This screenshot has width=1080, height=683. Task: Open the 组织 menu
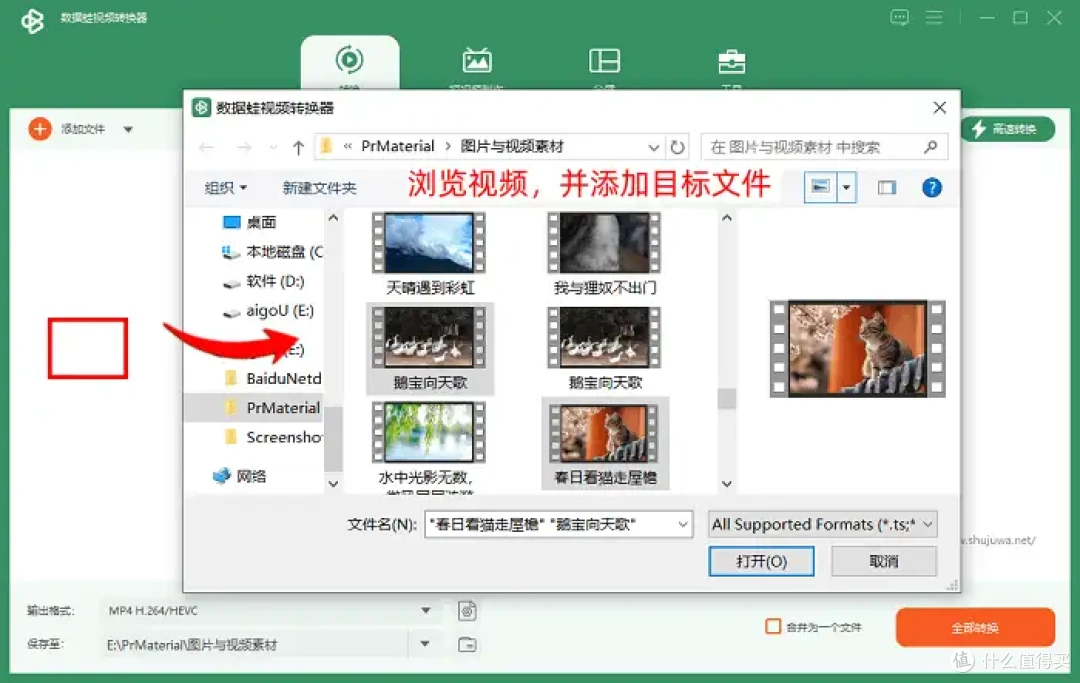226,187
